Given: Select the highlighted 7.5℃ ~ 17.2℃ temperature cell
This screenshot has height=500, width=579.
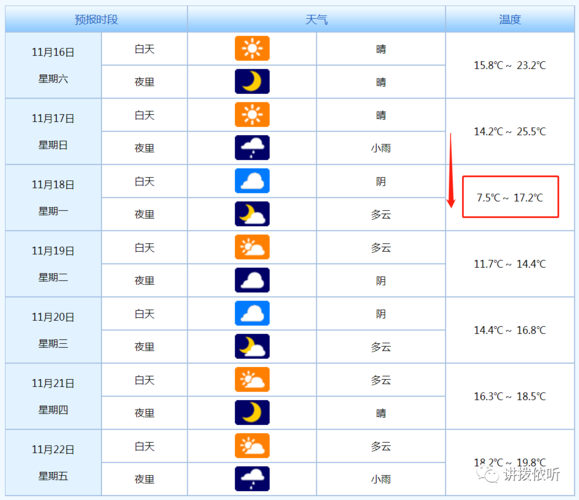Looking at the screenshot, I should point(510,197).
